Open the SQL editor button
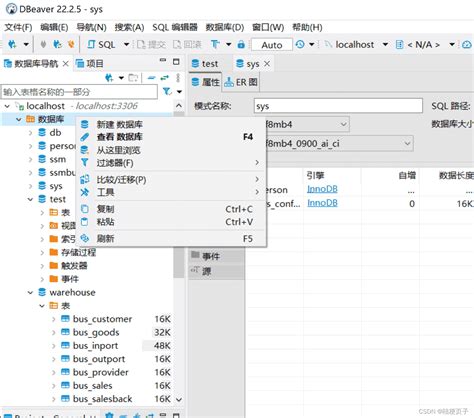Screen dimensions: 474x418 101,44
